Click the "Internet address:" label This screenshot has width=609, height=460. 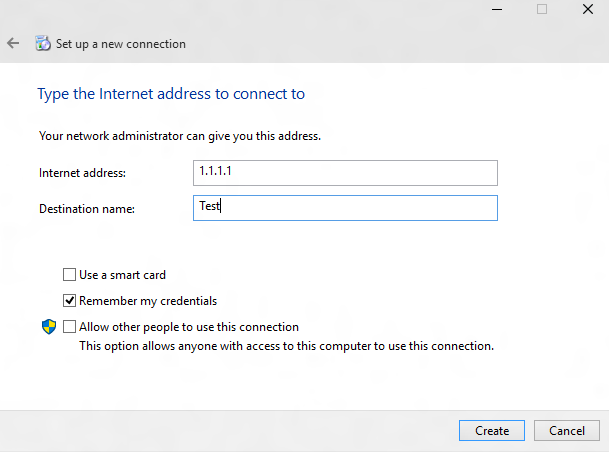tap(83, 173)
